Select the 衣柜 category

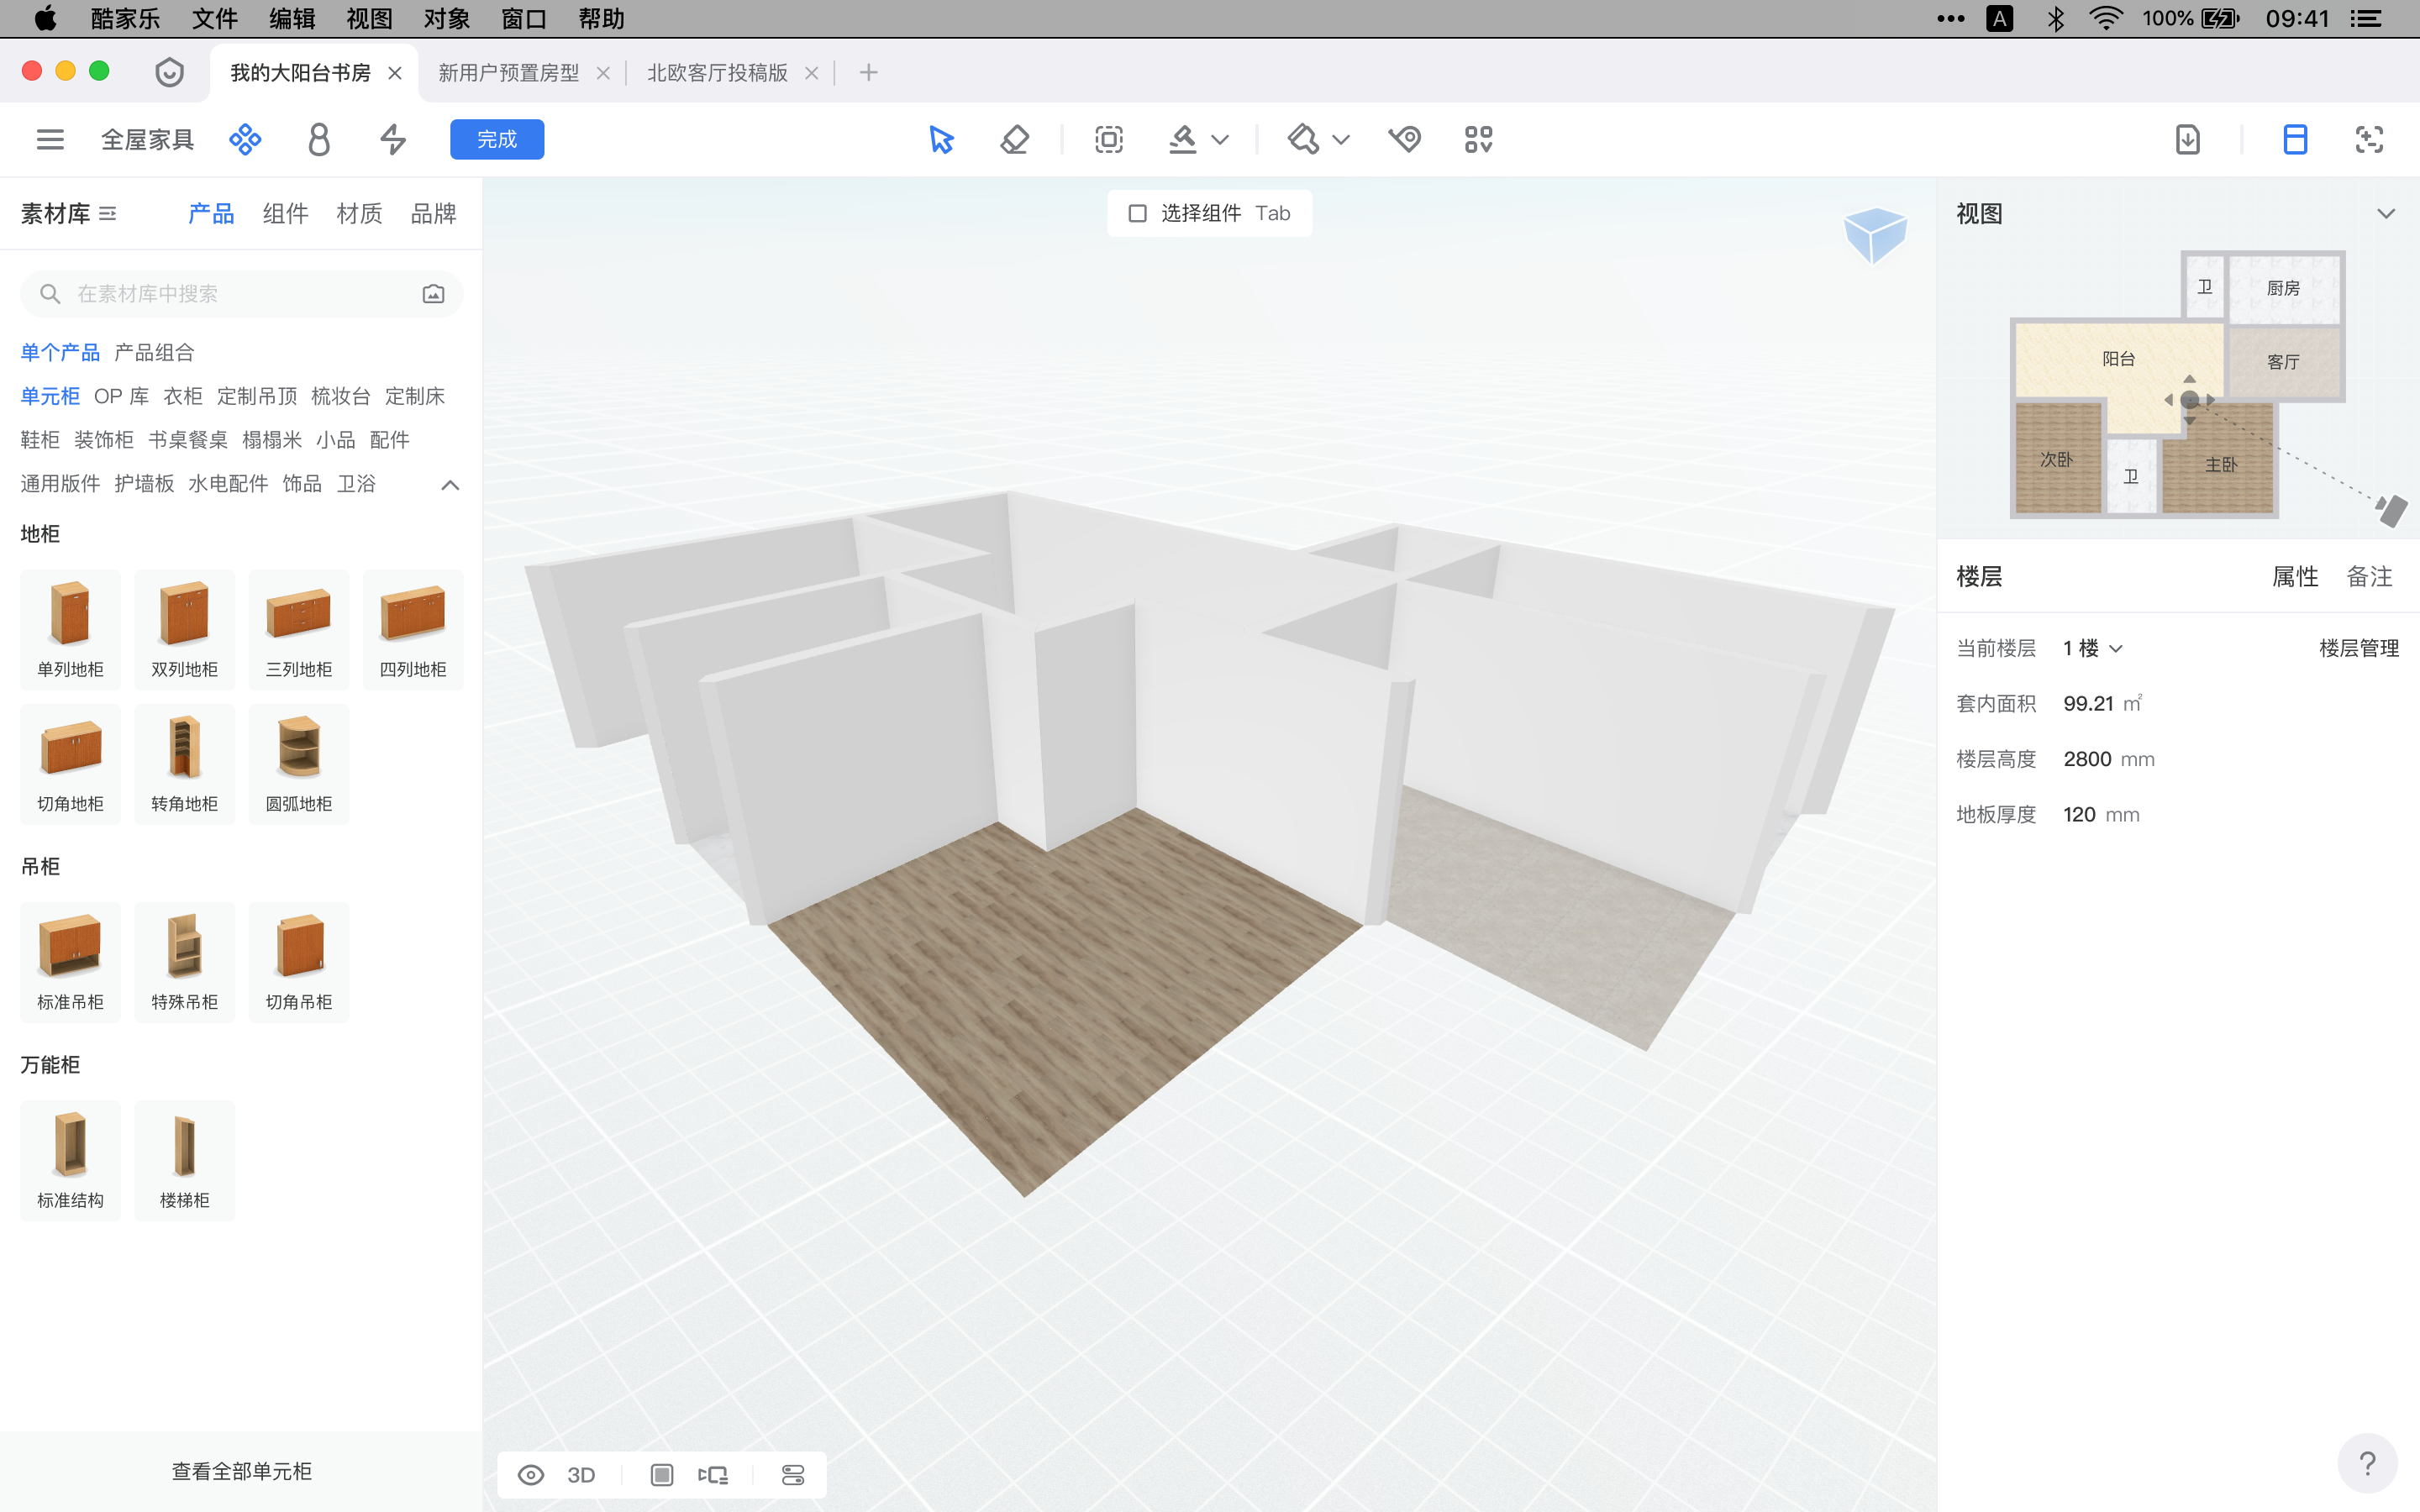[183, 396]
